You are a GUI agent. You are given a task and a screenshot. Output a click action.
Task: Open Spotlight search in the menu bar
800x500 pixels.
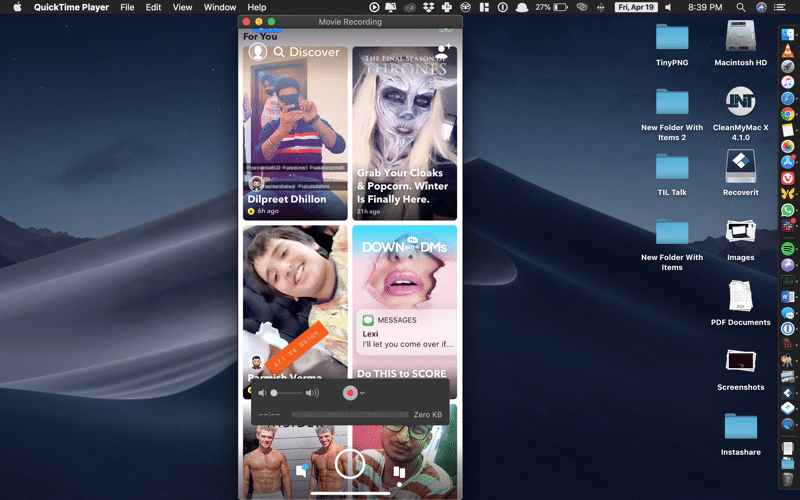741,7
